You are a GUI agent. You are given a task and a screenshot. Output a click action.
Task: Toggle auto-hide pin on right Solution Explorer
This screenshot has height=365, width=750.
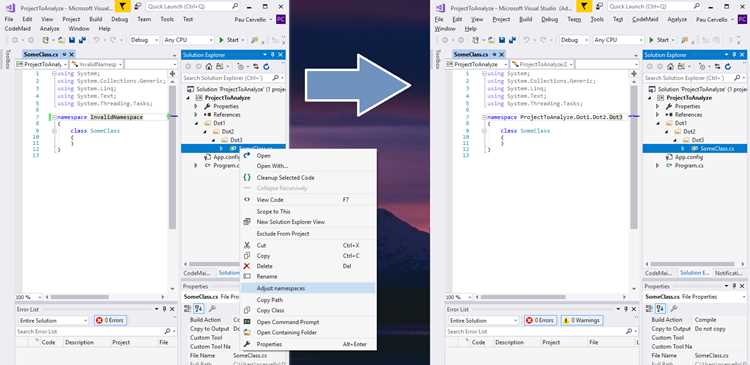[735, 55]
